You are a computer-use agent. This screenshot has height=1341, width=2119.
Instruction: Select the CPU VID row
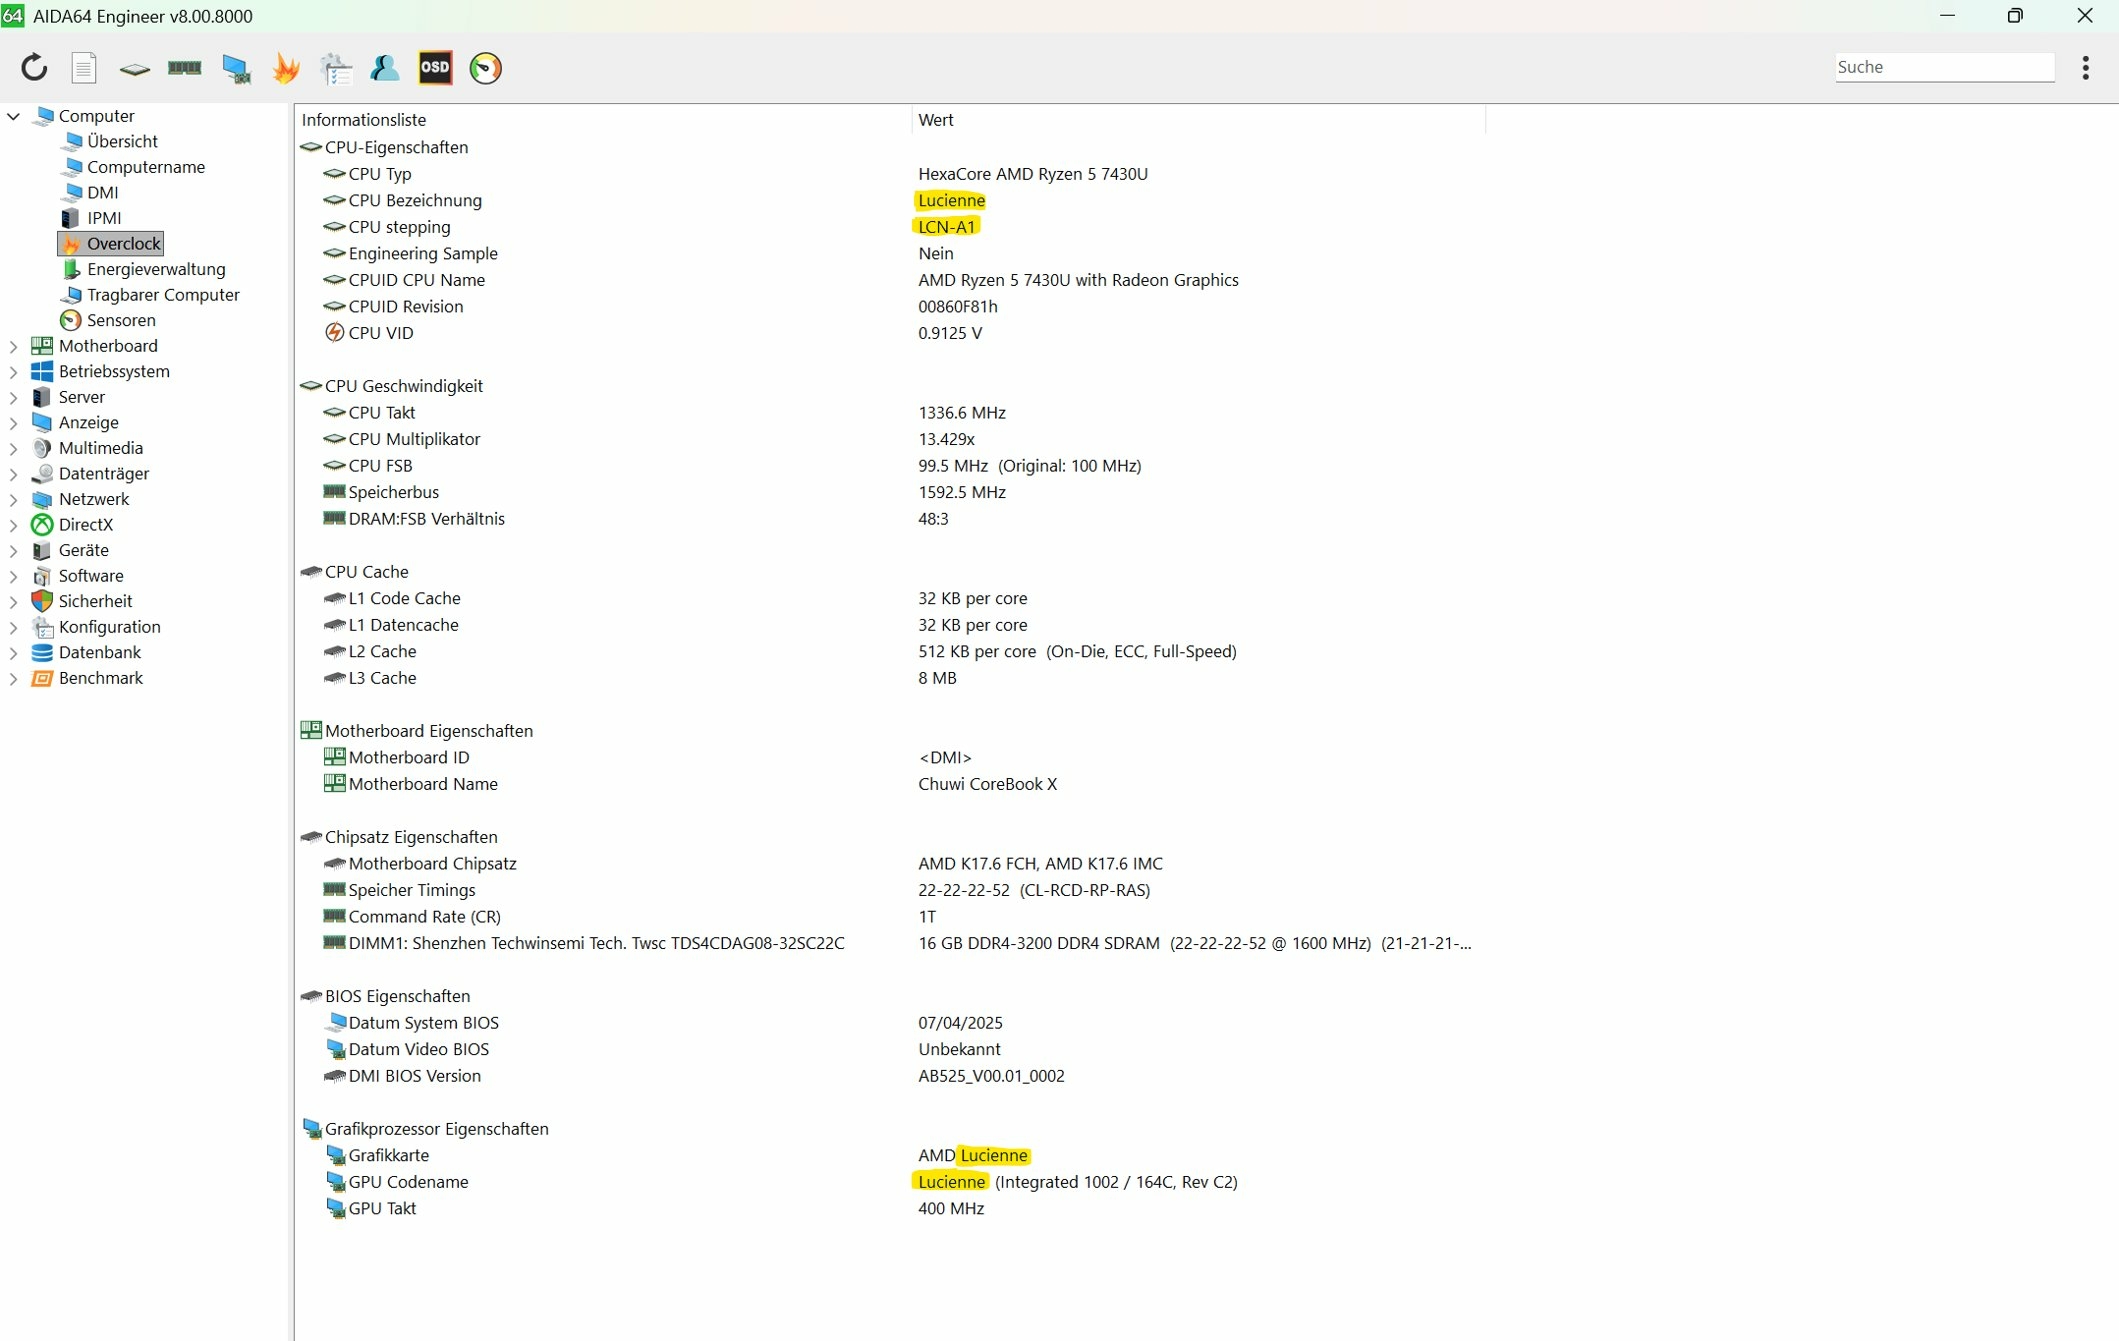[381, 333]
